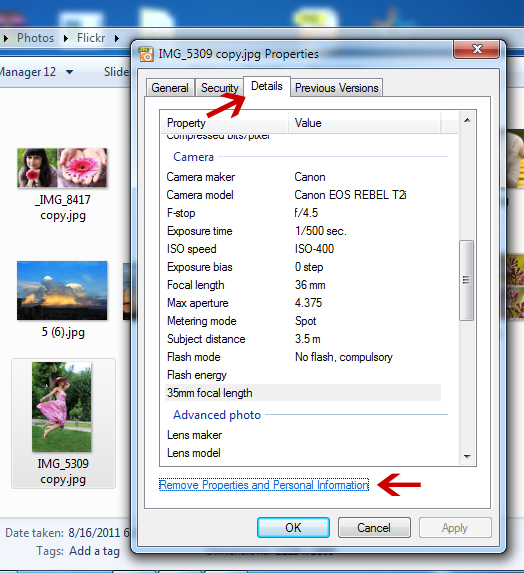This screenshot has width=524, height=573.
Task: Click the Canon EOS REBEL T2i value
Action: 350,195
